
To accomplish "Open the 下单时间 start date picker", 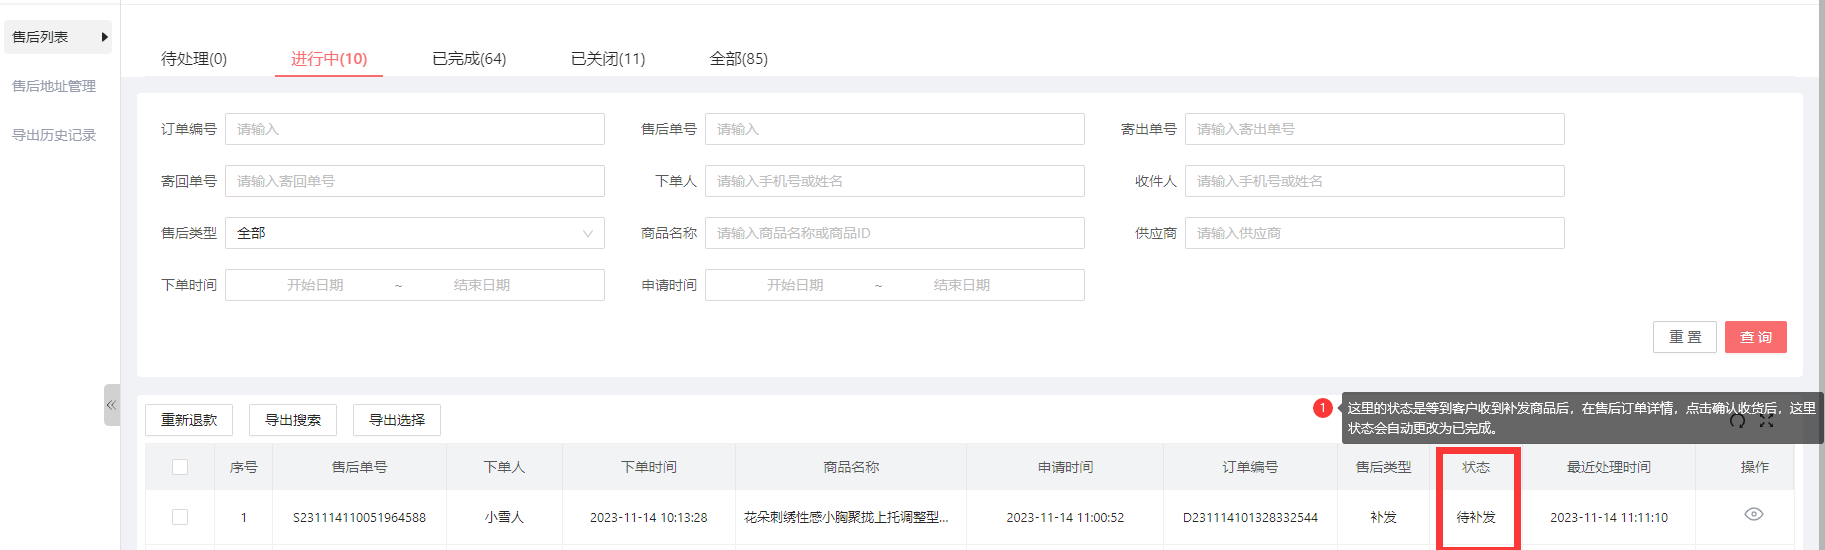I will 315,285.
